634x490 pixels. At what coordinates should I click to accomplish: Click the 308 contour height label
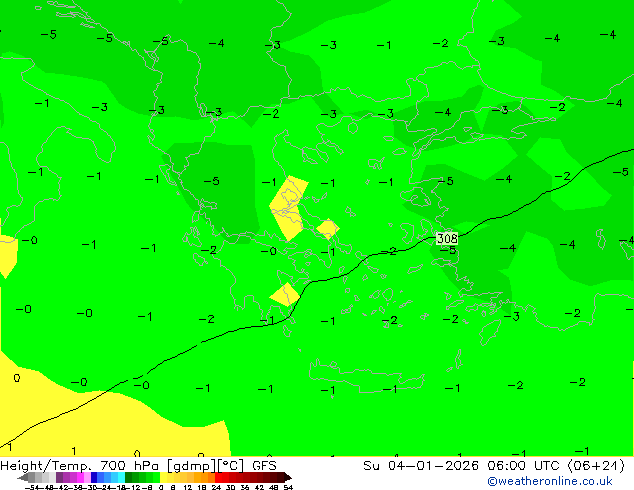[x=447, y=238]
